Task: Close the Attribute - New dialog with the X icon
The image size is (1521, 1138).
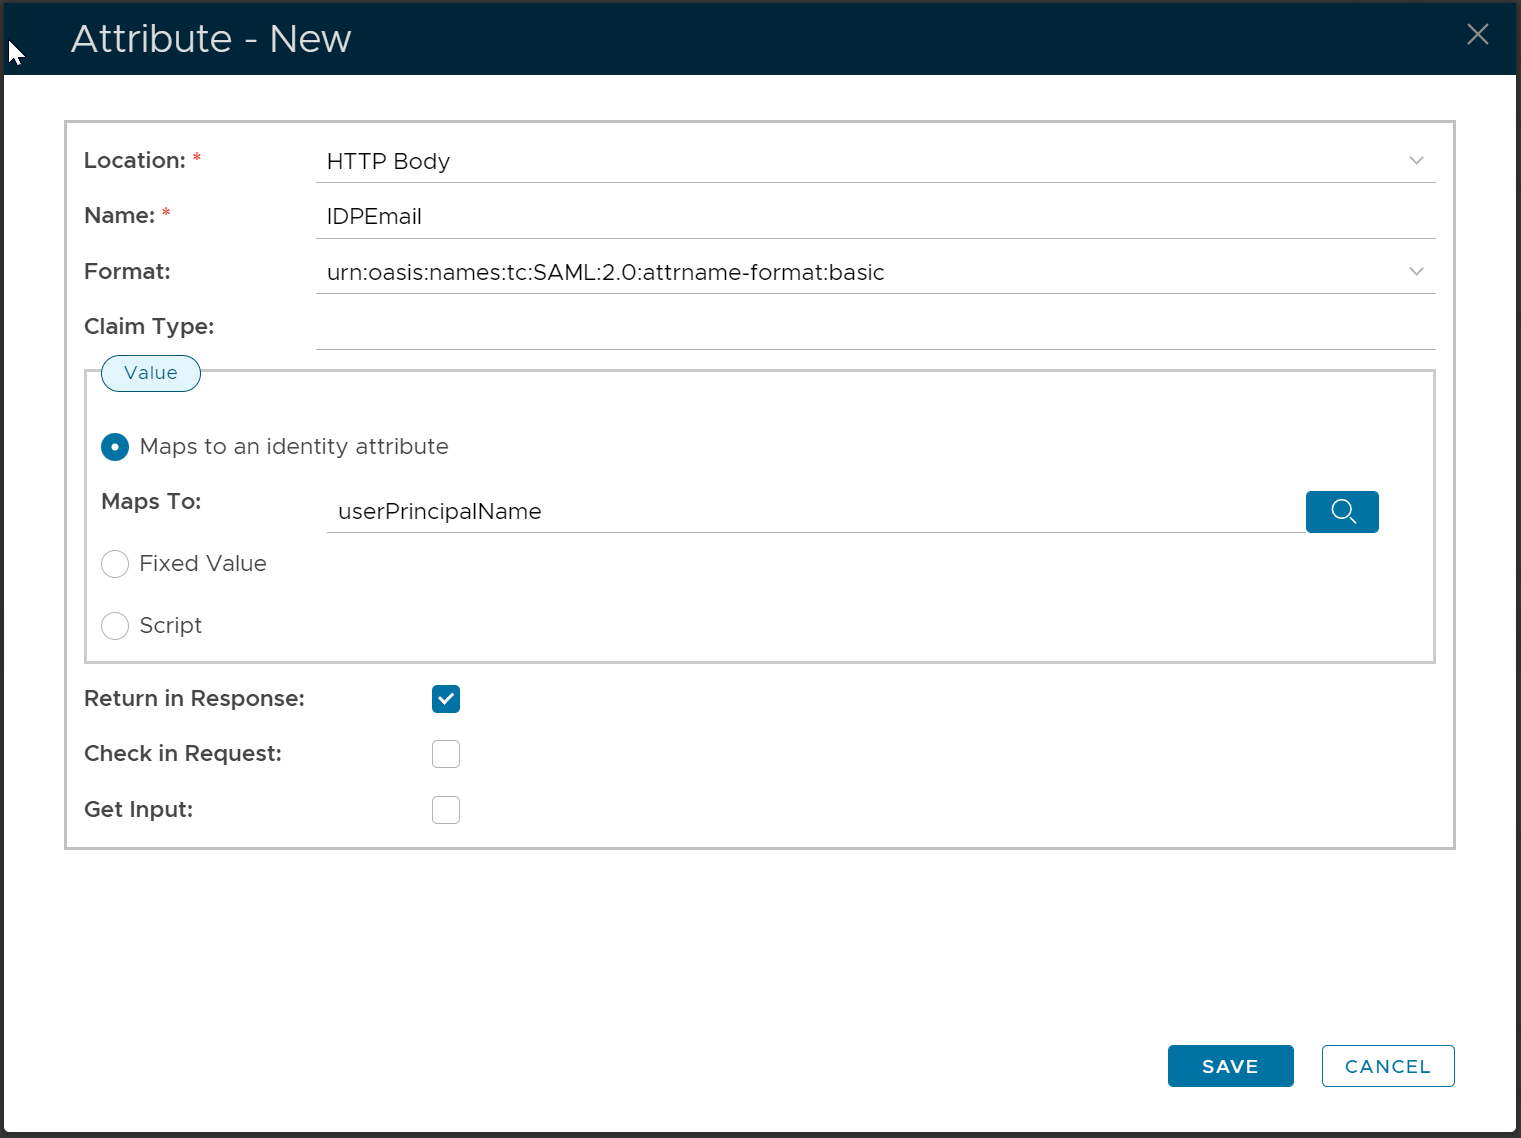Action: point(1477,35)
